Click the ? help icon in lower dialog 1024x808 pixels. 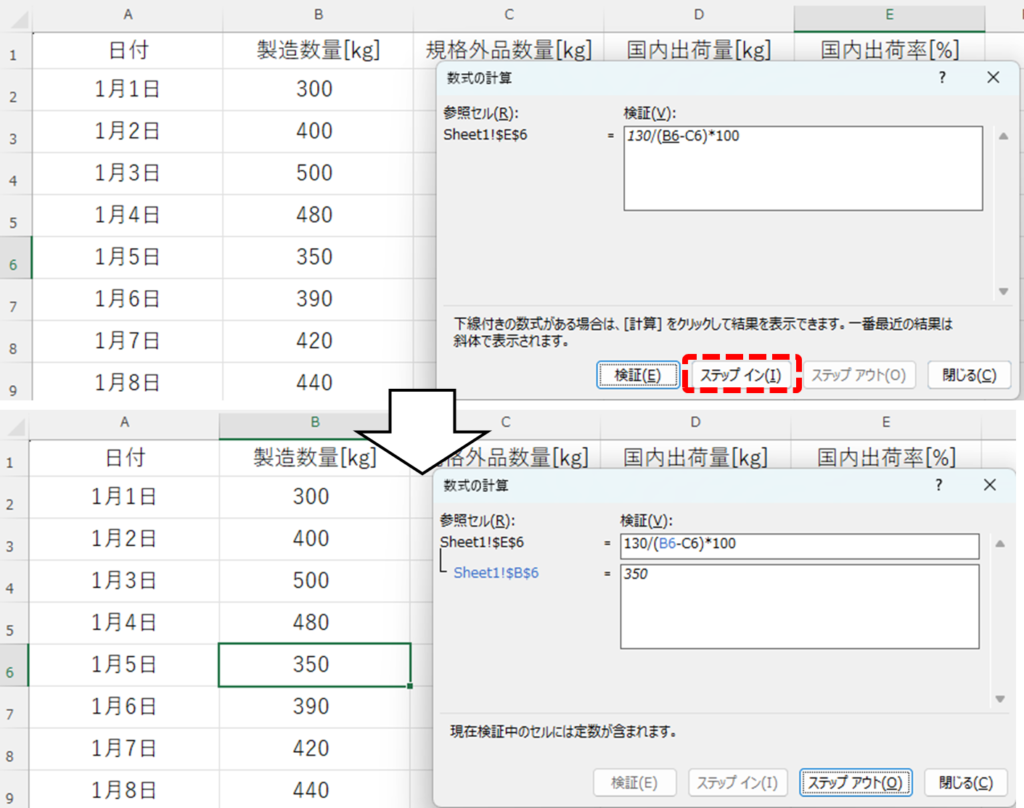tap(939, 485)
